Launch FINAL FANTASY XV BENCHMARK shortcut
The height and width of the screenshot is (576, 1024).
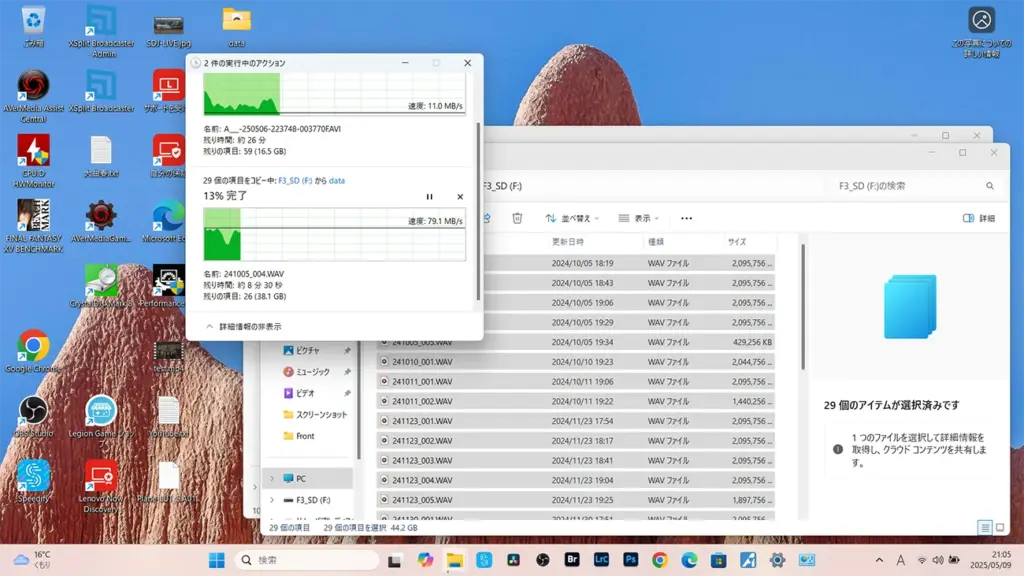pyautogui.click(x=33, y=226)
